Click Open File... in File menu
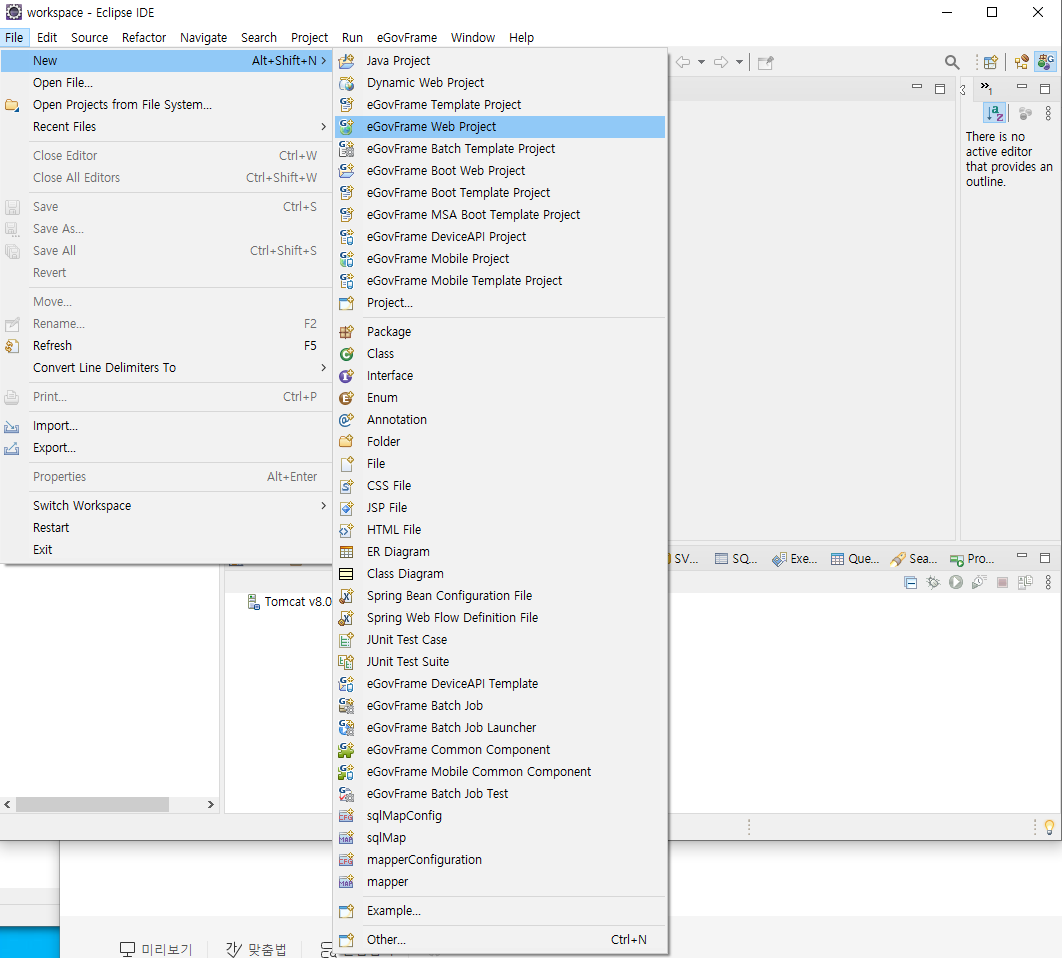The image size is (1062, 958). pyautogui.click(x=165, y=83)
